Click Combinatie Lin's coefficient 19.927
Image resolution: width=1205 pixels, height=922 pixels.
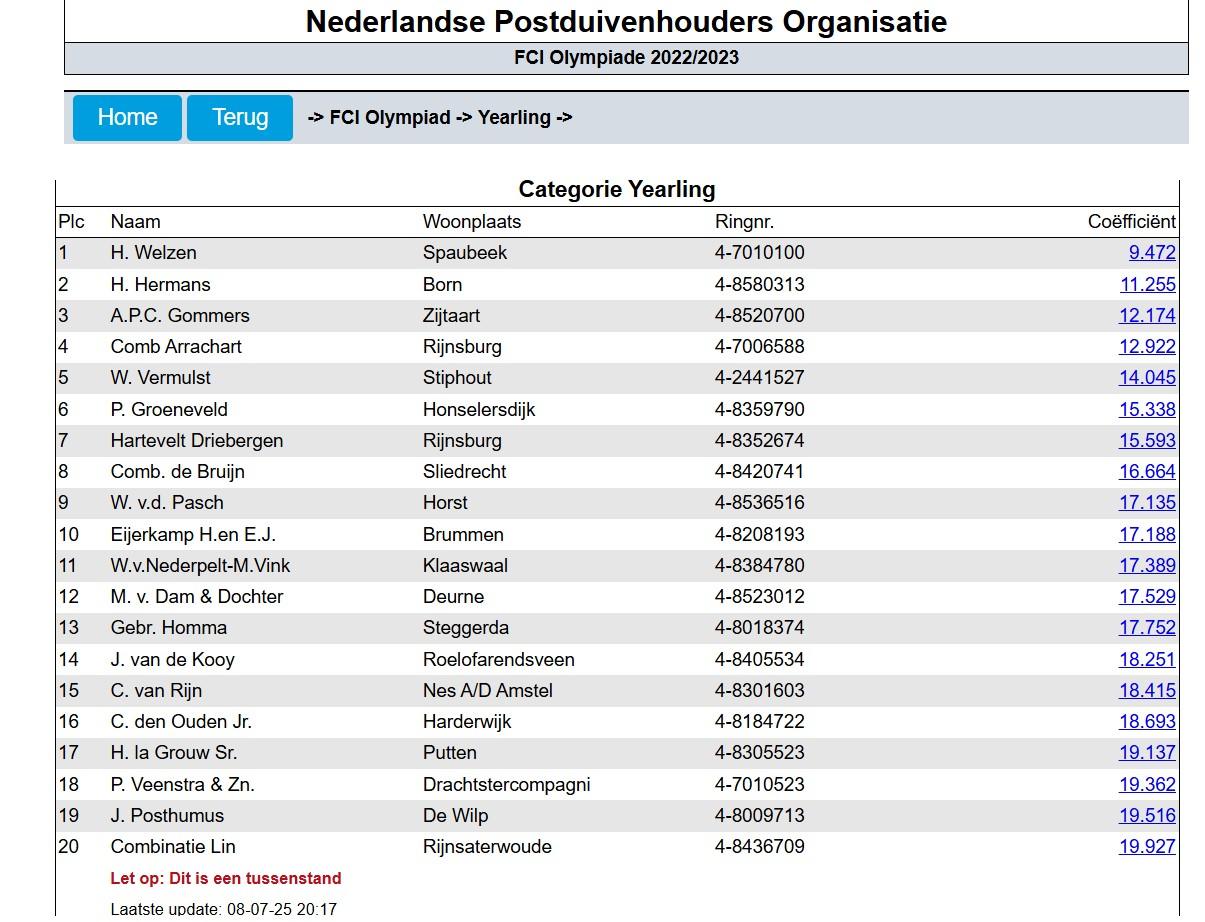tap(1147, 846)
